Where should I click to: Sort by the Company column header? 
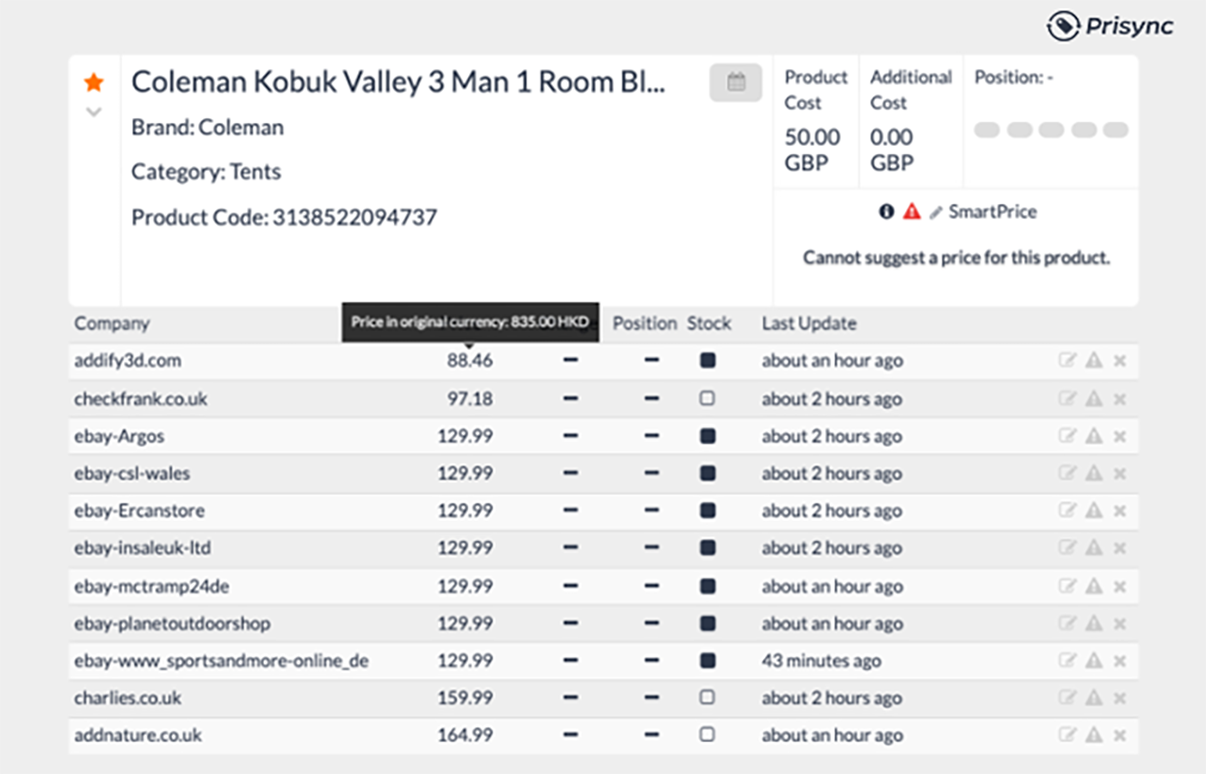click(112, 324)
